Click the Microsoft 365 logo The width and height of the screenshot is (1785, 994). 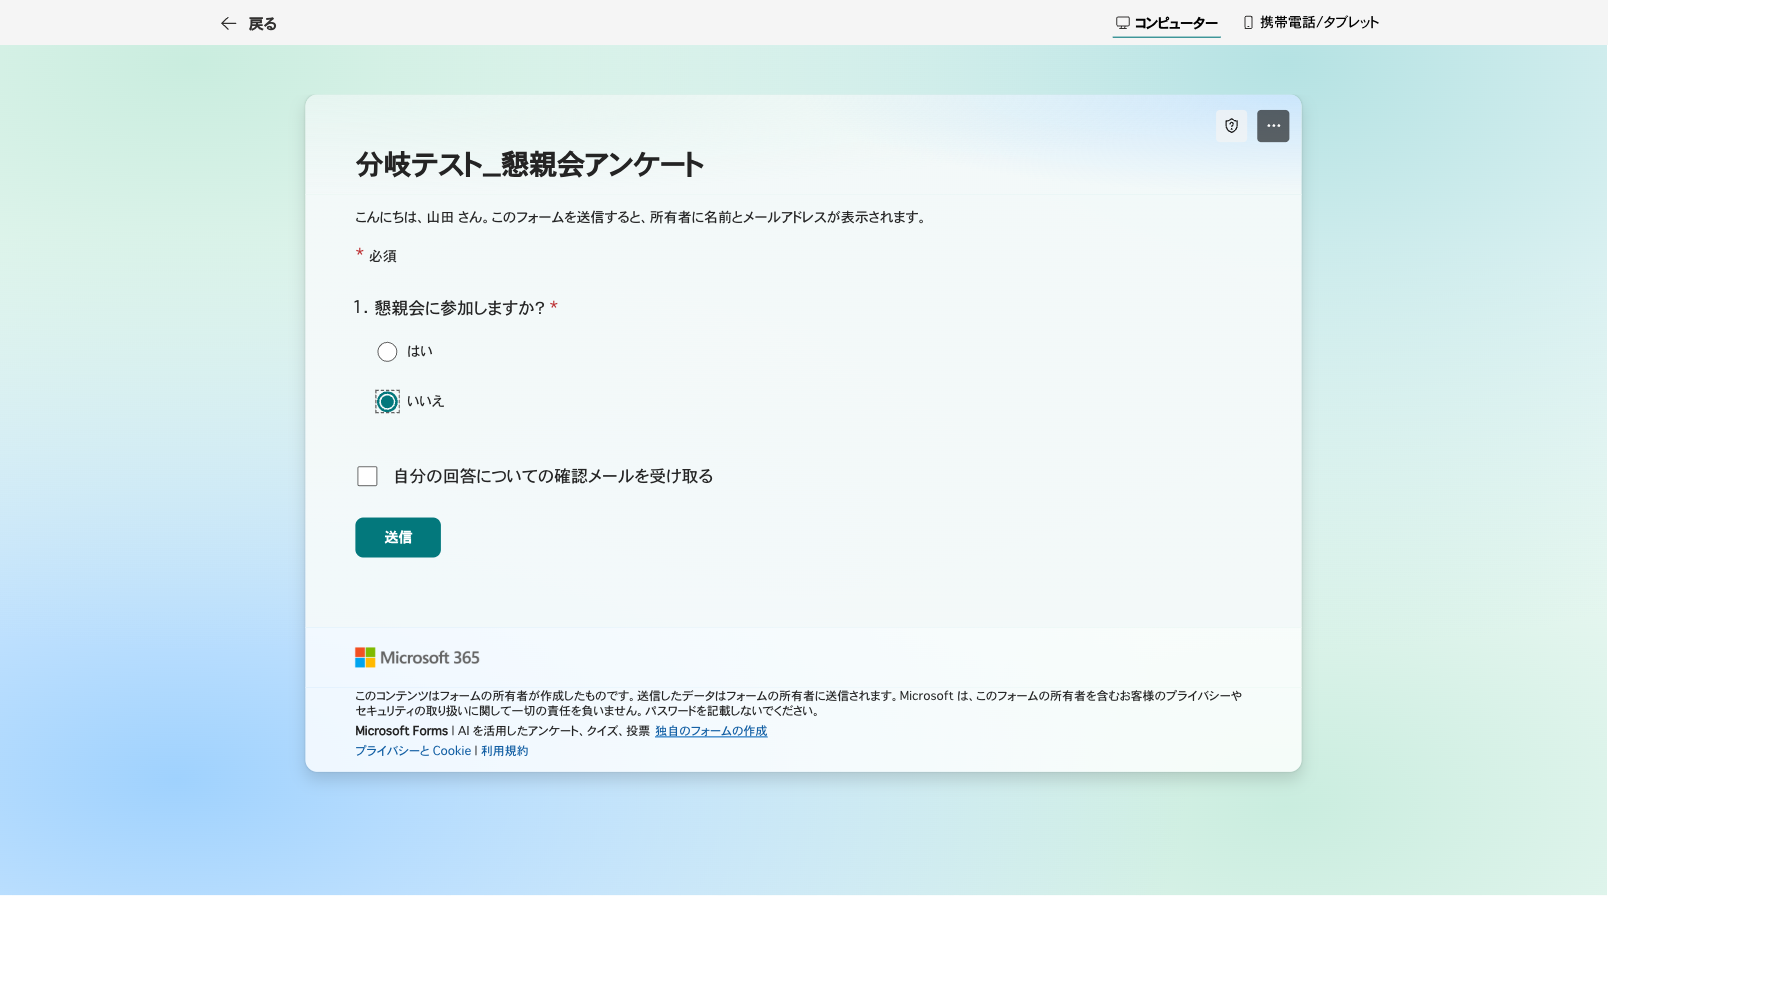point(417,657)
